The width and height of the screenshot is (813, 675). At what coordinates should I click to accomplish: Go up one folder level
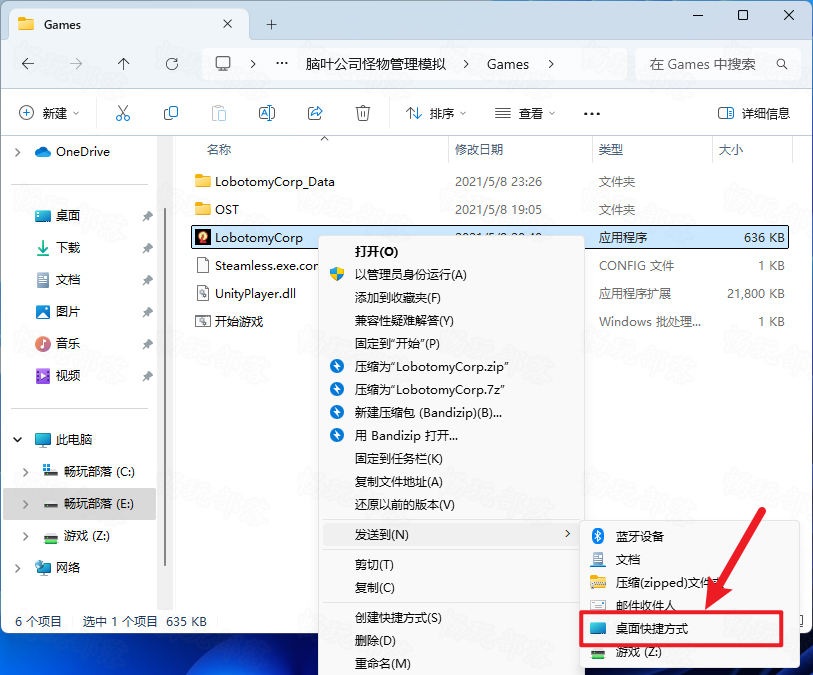coord(123,64)
